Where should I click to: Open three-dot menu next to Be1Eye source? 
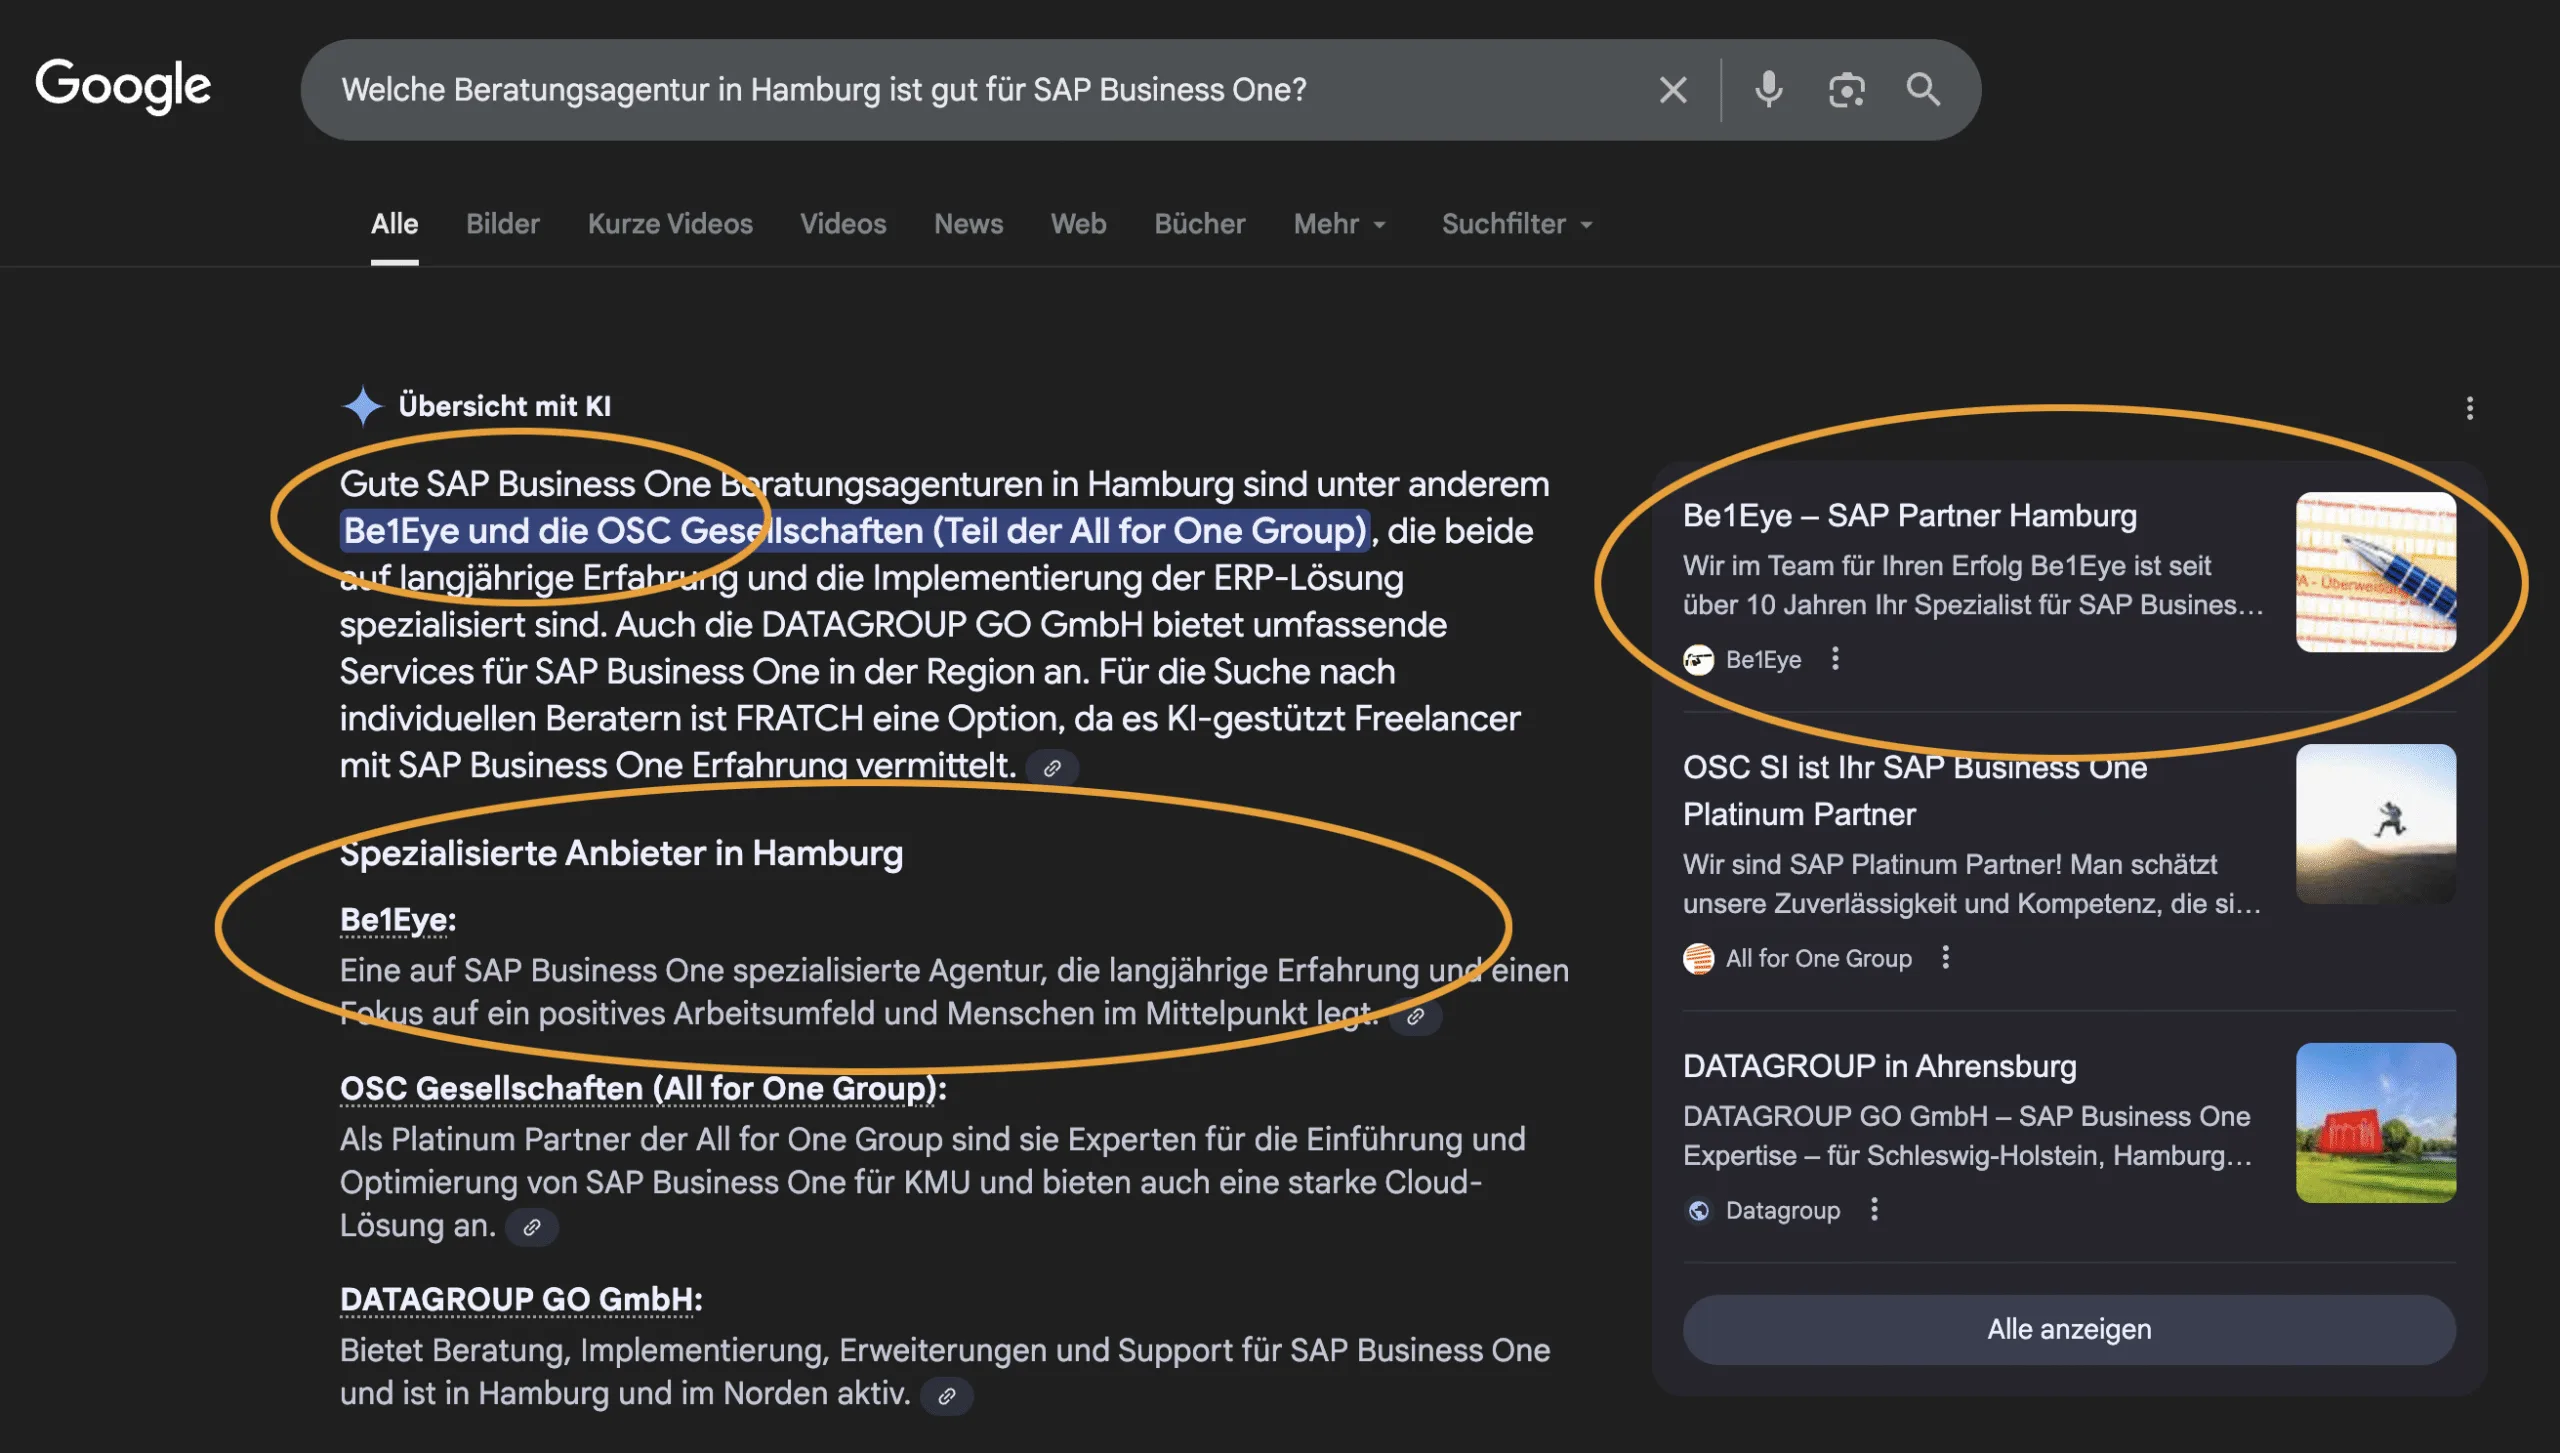(1835, 659)
